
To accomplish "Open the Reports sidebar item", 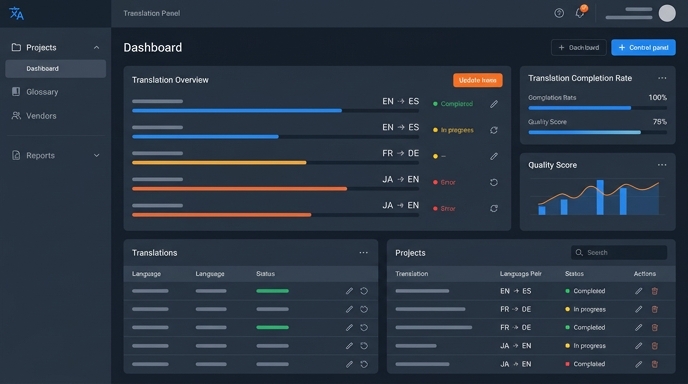I will (55, 155).
